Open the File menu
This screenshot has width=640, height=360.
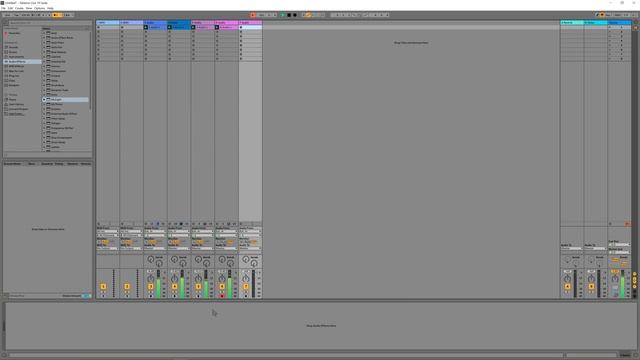(3, 8)
